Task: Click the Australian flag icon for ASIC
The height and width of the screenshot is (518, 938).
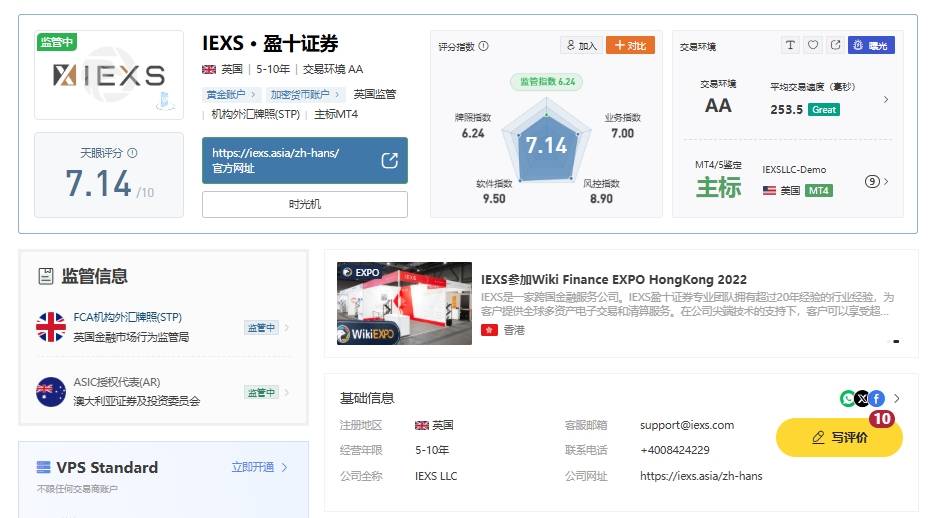Action: [51, 392]
